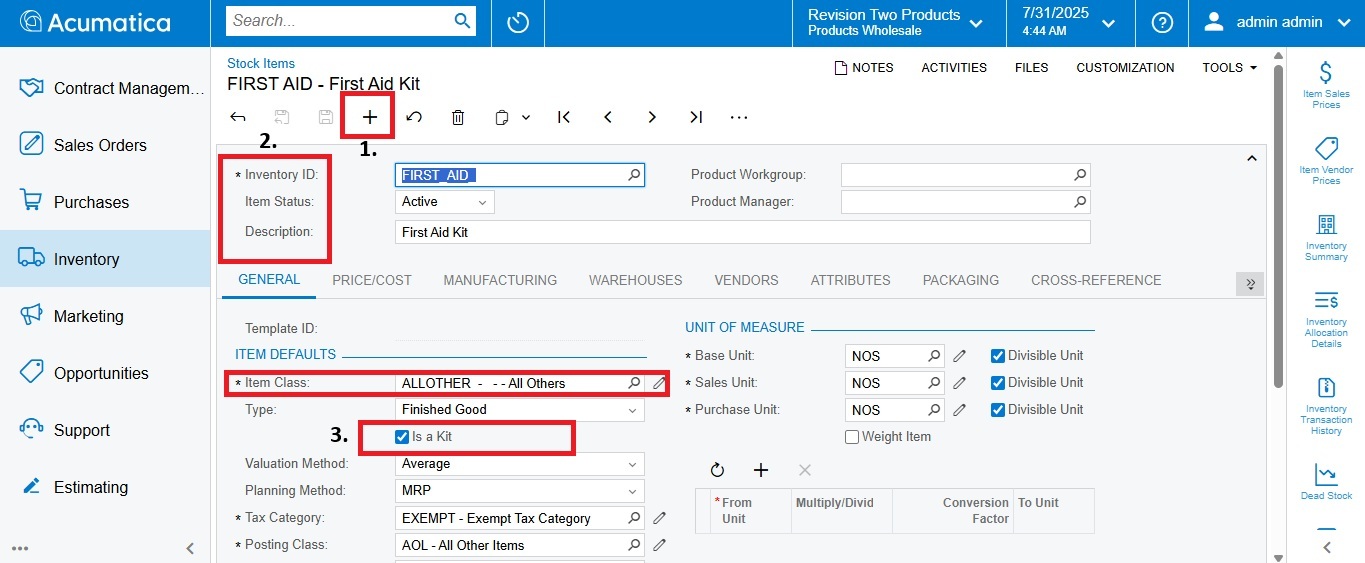Refresh the unit conversion table
This screenshot has height=563, width=1365.
click(717, 470)
